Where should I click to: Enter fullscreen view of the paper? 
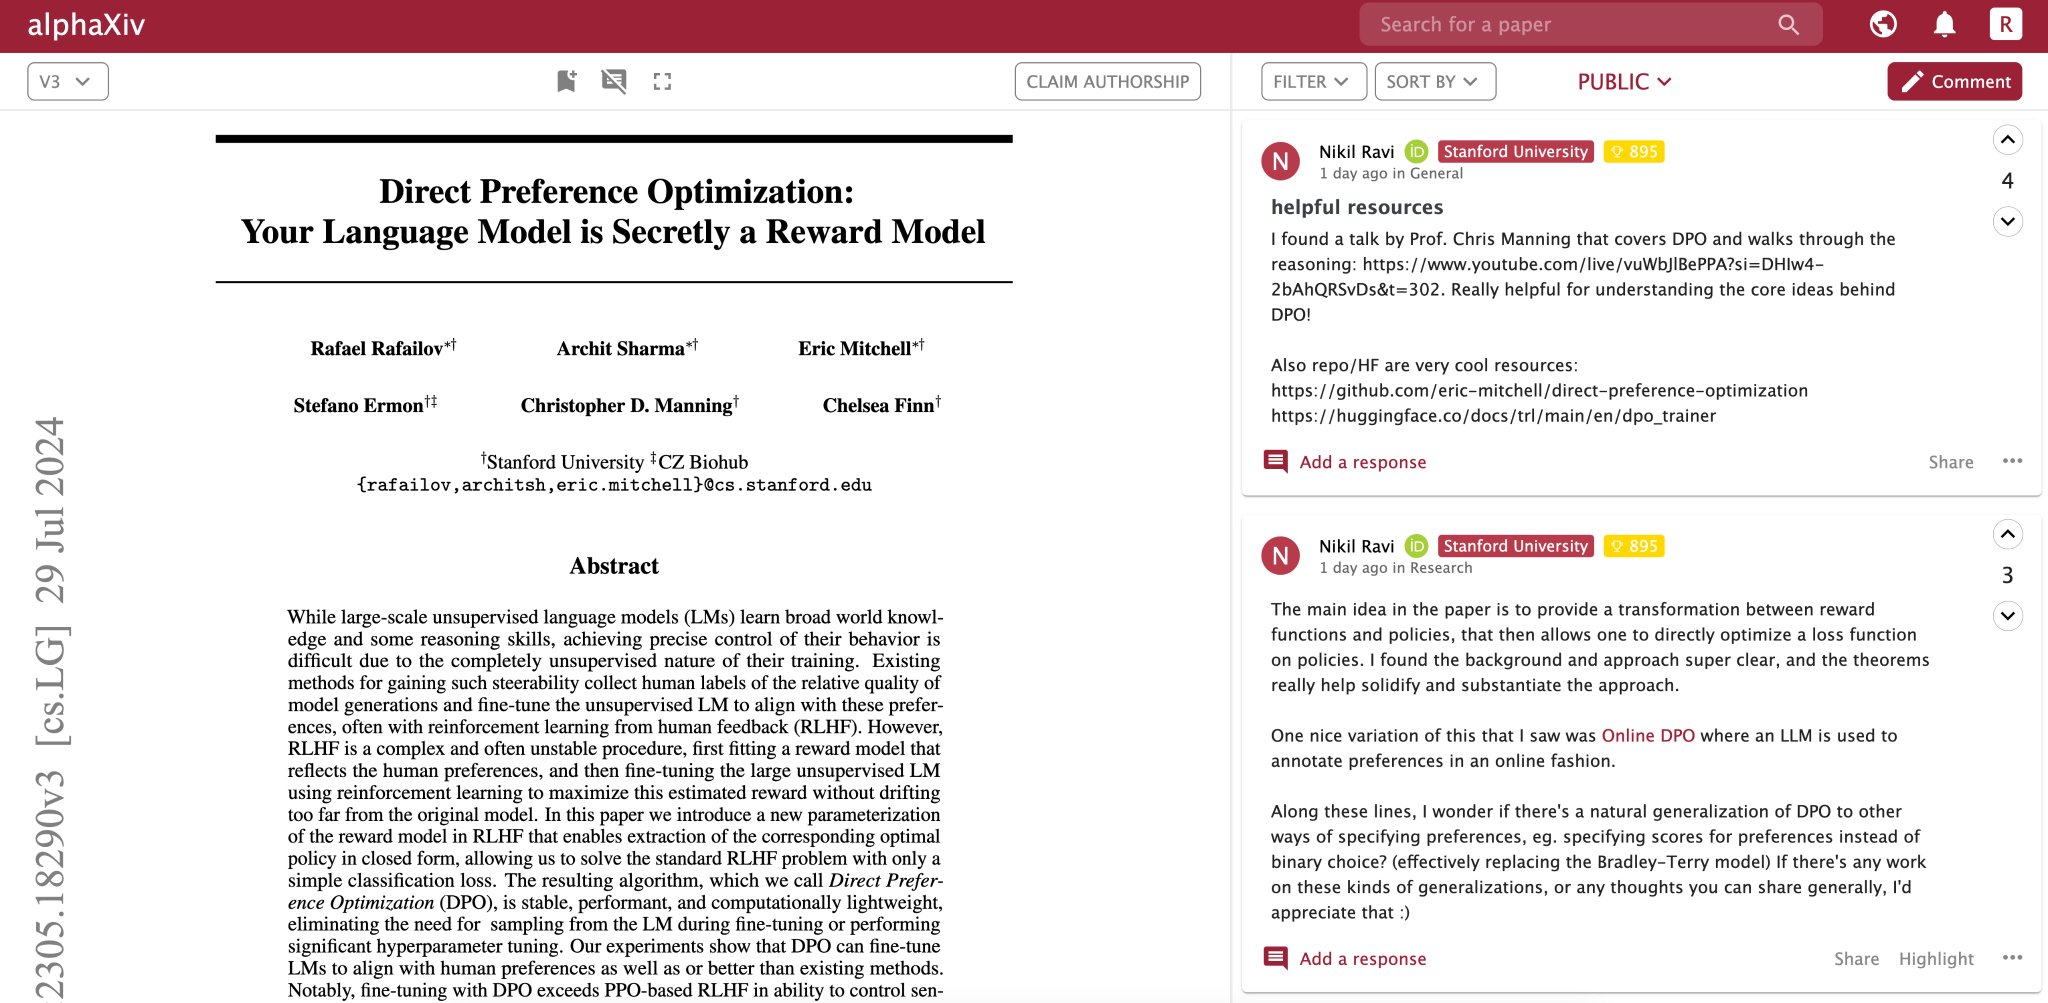click(x=662, y=82)
